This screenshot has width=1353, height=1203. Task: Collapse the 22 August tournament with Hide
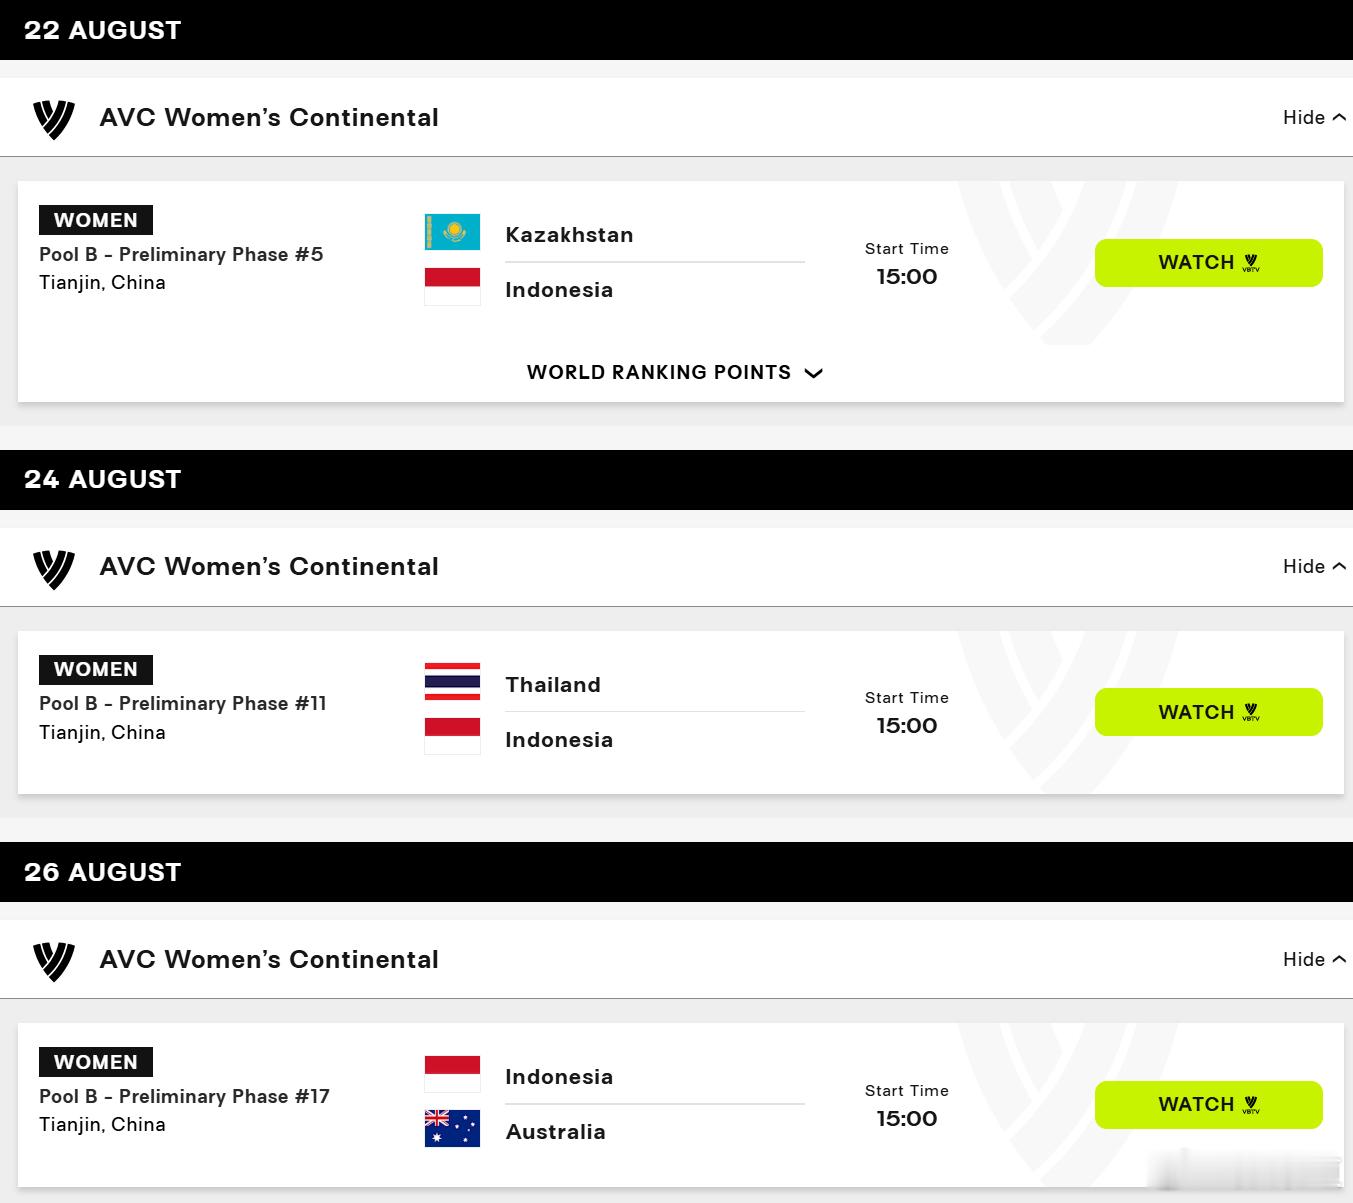(x=1314, y=117)
